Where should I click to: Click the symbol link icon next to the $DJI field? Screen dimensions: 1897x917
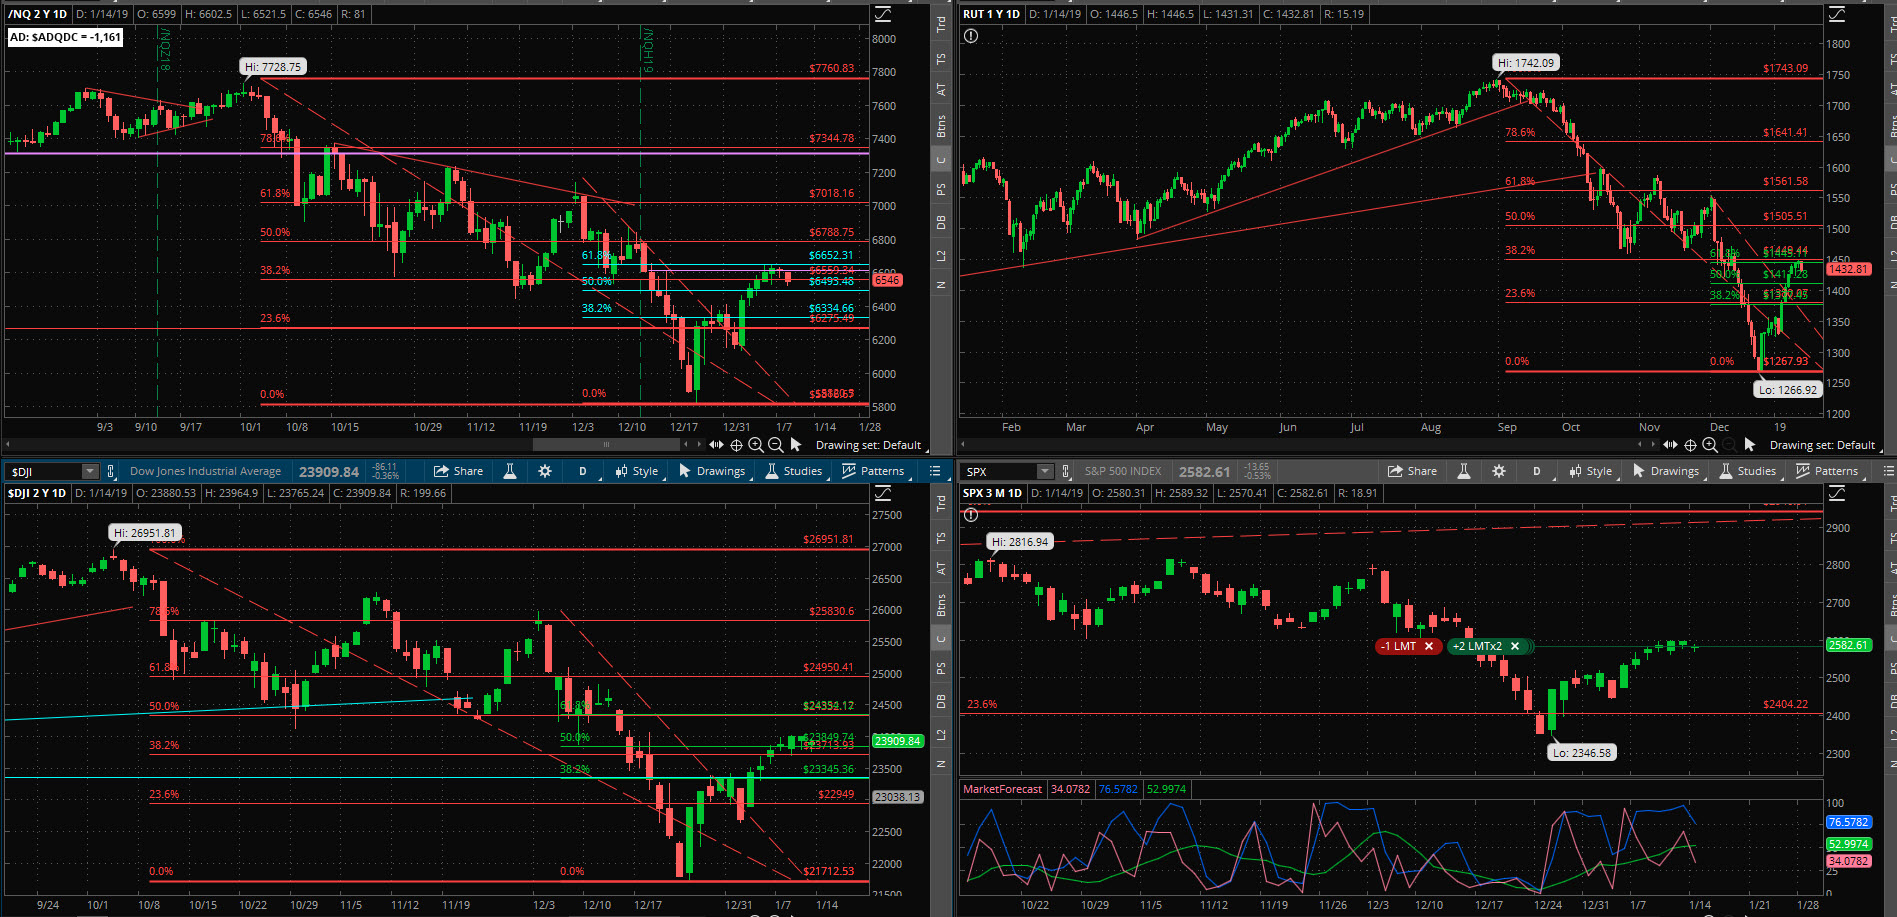[x=111, y=471]
